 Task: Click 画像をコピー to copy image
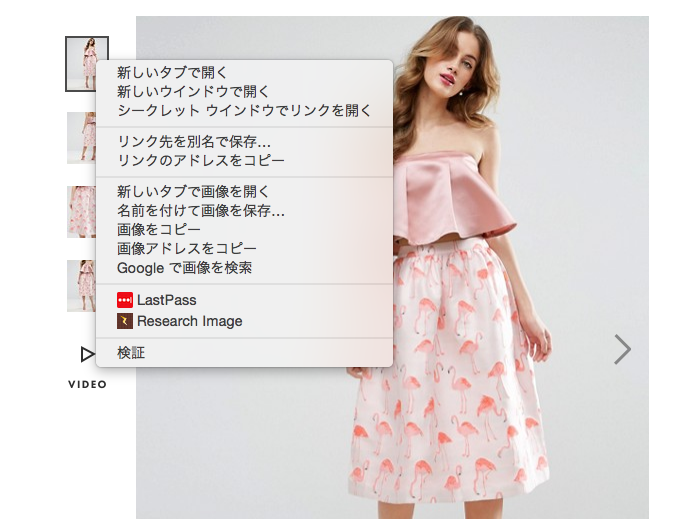pyautogui.click(x=158, y=229)
